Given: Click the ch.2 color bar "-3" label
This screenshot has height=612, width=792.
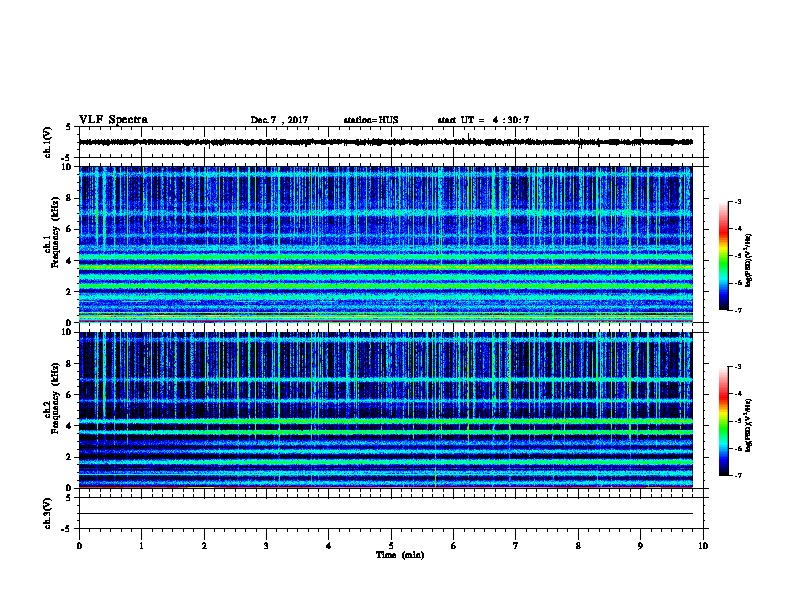Looking at the screenshot, I should click(x=737, y=367).
